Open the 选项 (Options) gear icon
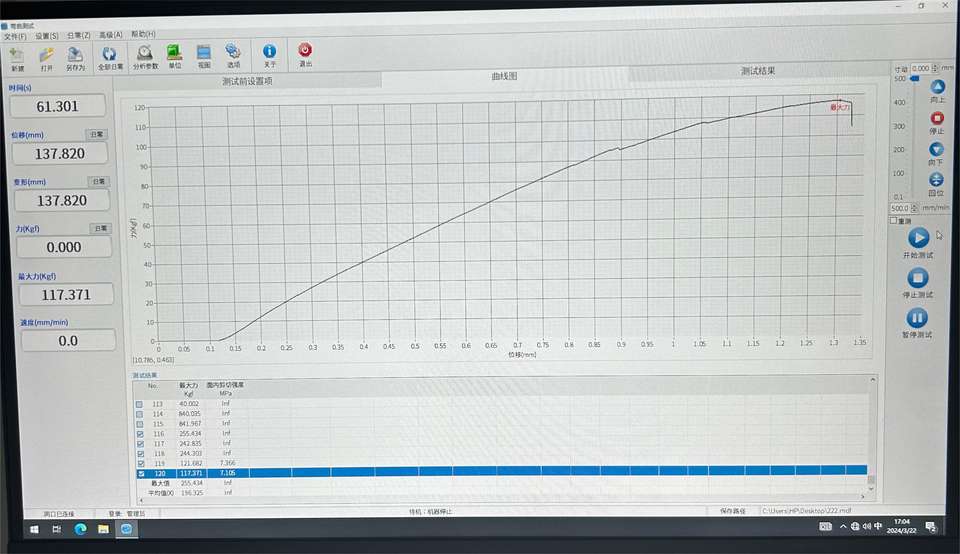960x554 pixels. click(x=233, y=54)
